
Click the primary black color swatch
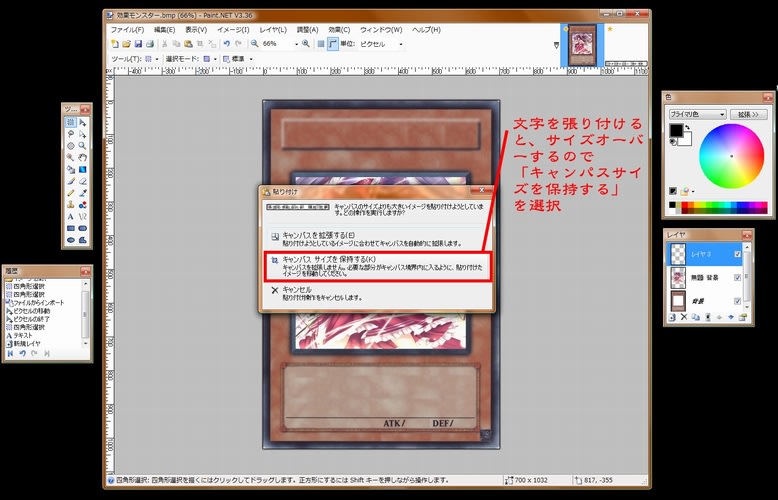click(x=676, y=130)
